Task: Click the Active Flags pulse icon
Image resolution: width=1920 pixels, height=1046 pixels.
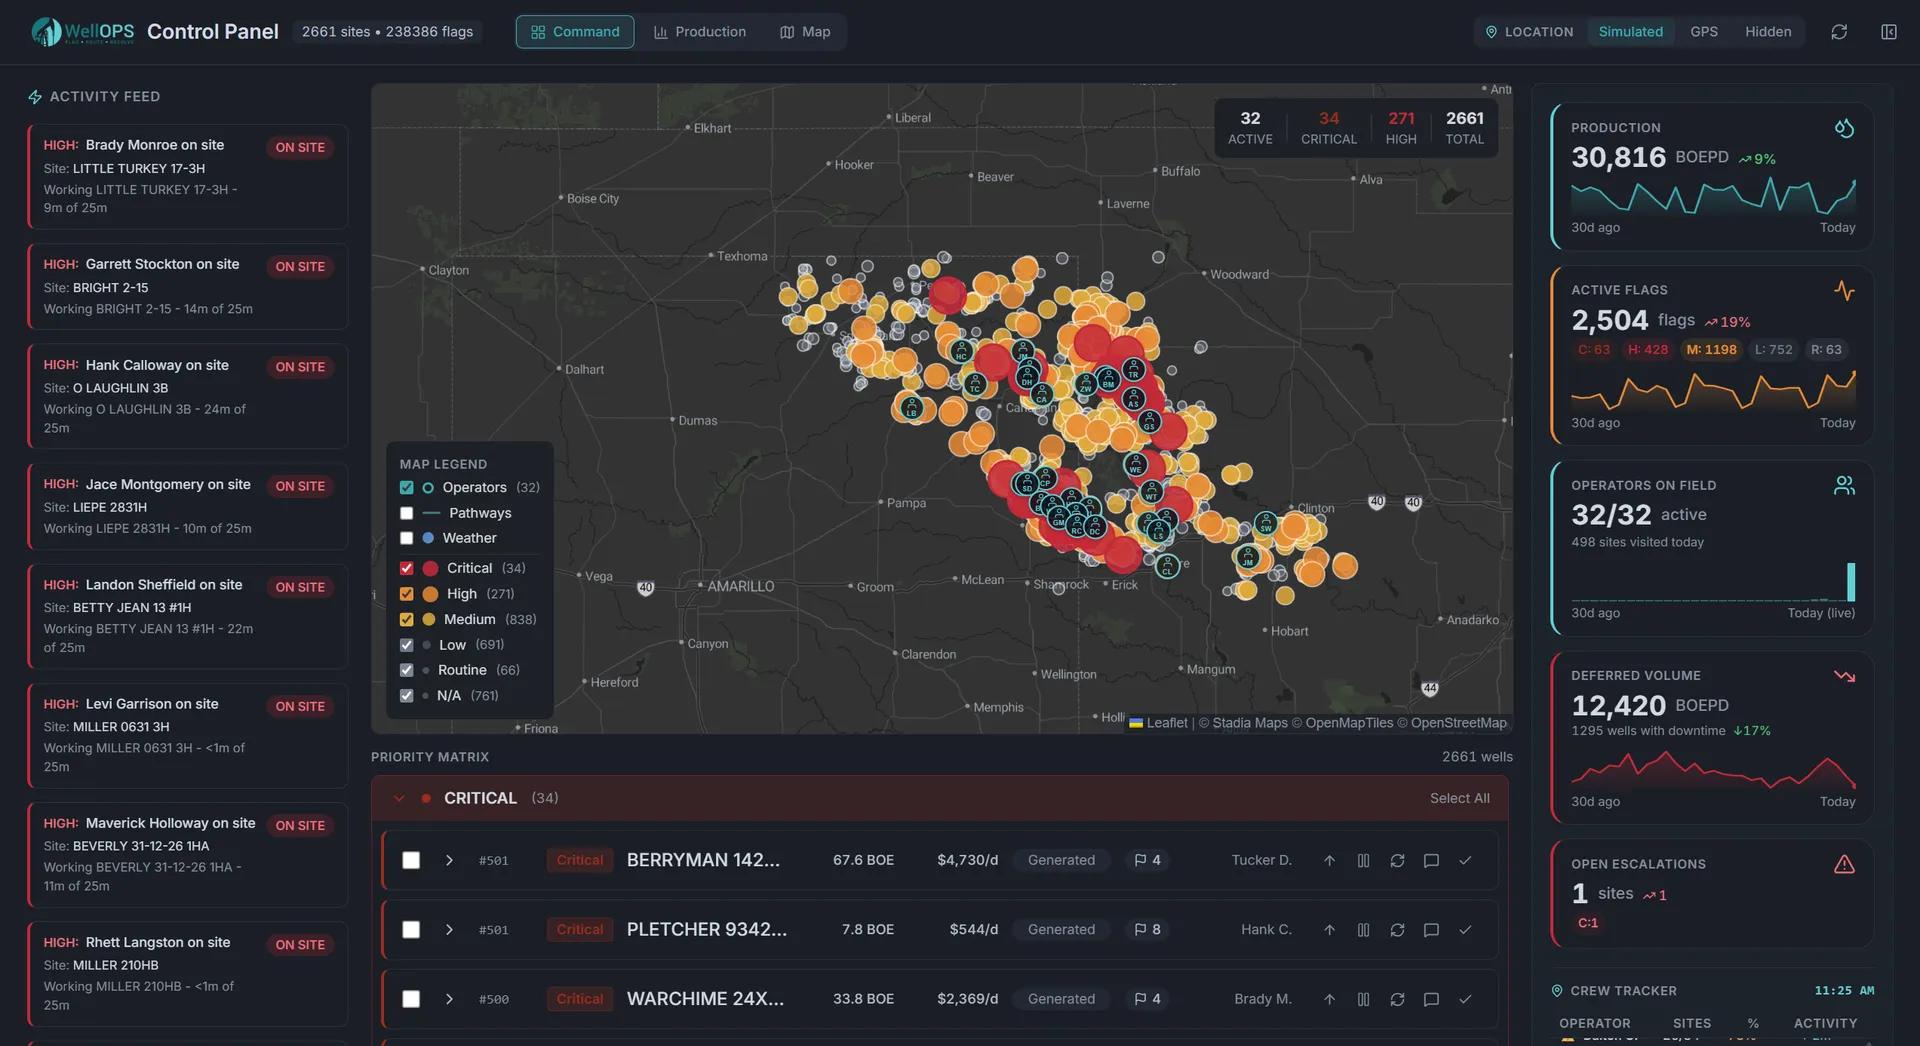Action: (x=1844, y=290)
